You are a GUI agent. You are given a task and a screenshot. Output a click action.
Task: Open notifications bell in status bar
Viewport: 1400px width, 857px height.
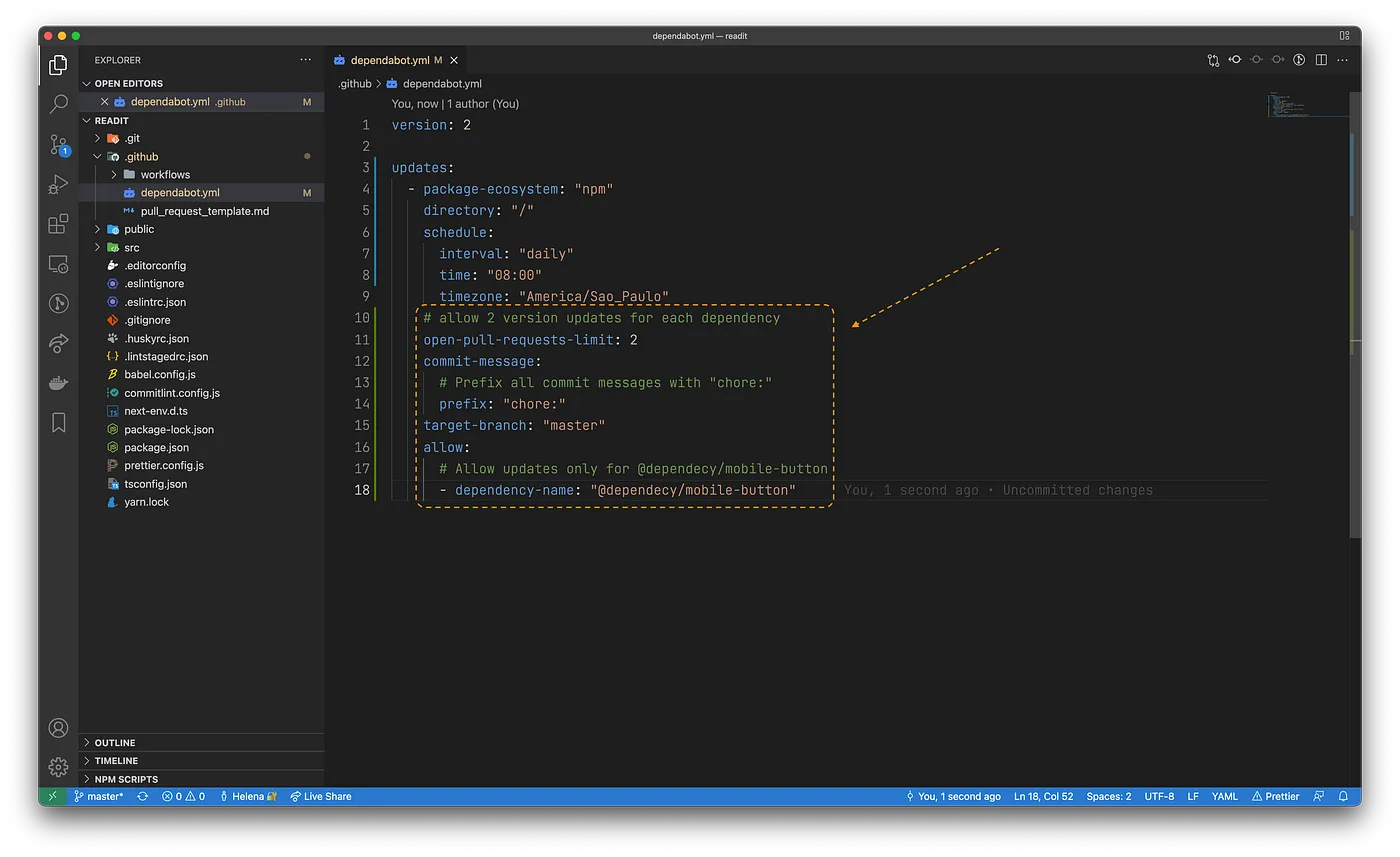click(x=1343, y=796)
